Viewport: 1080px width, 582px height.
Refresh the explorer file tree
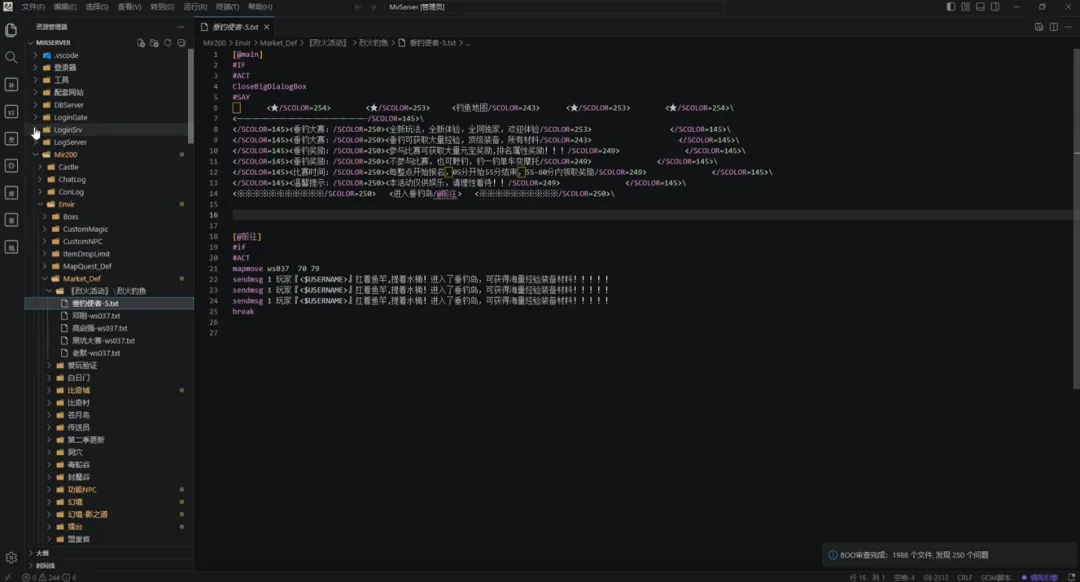click(167, 43)
